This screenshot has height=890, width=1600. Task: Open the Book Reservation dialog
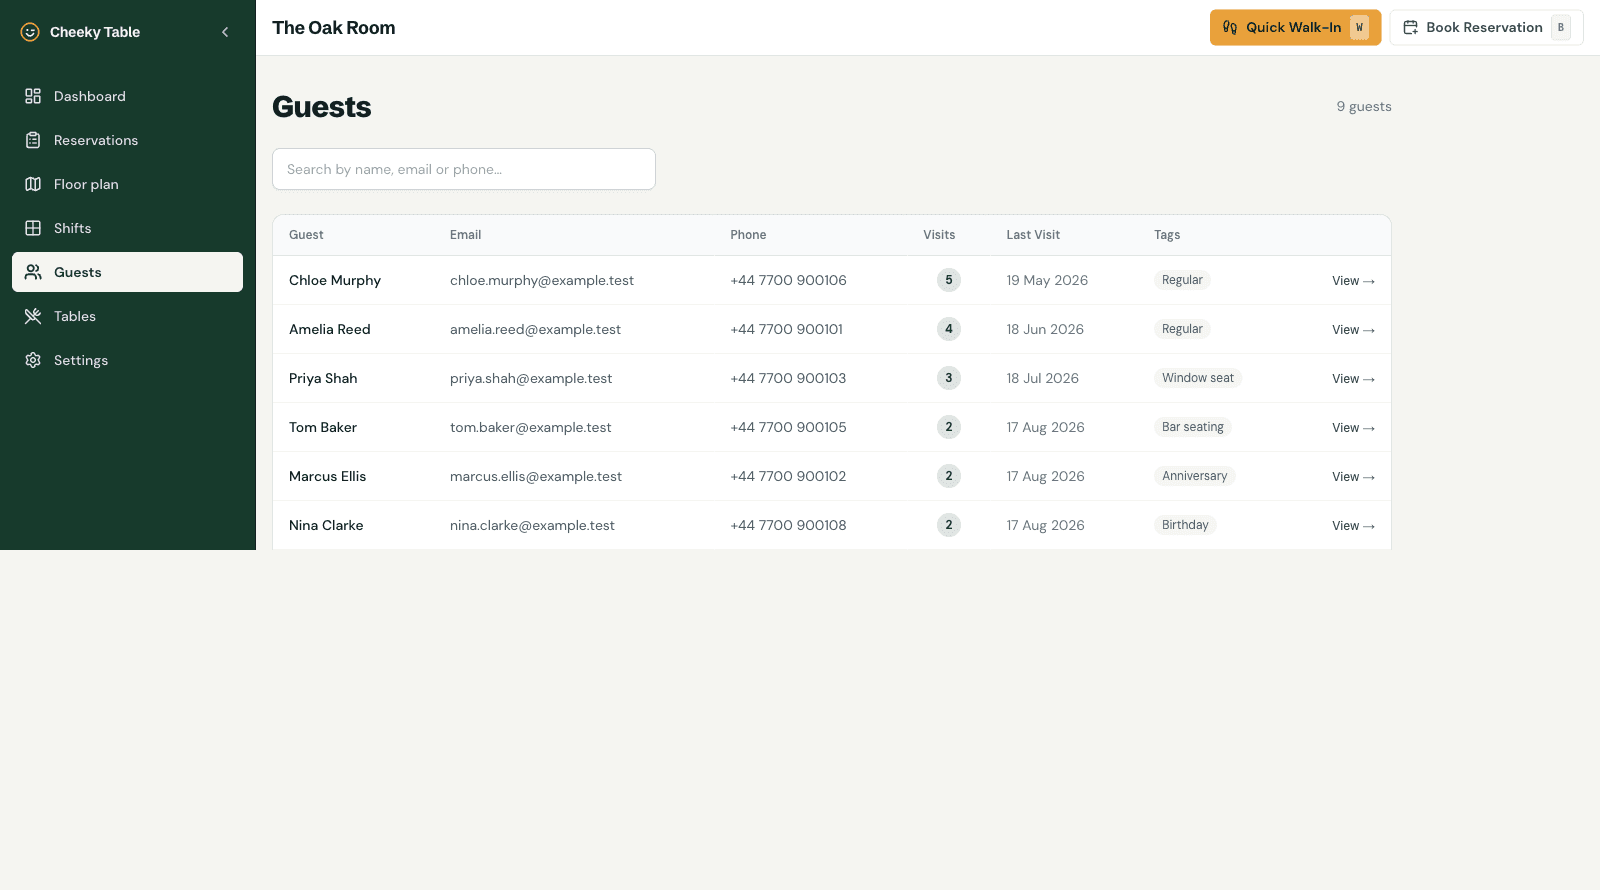pyautogui.click(x=1486, y=28)
